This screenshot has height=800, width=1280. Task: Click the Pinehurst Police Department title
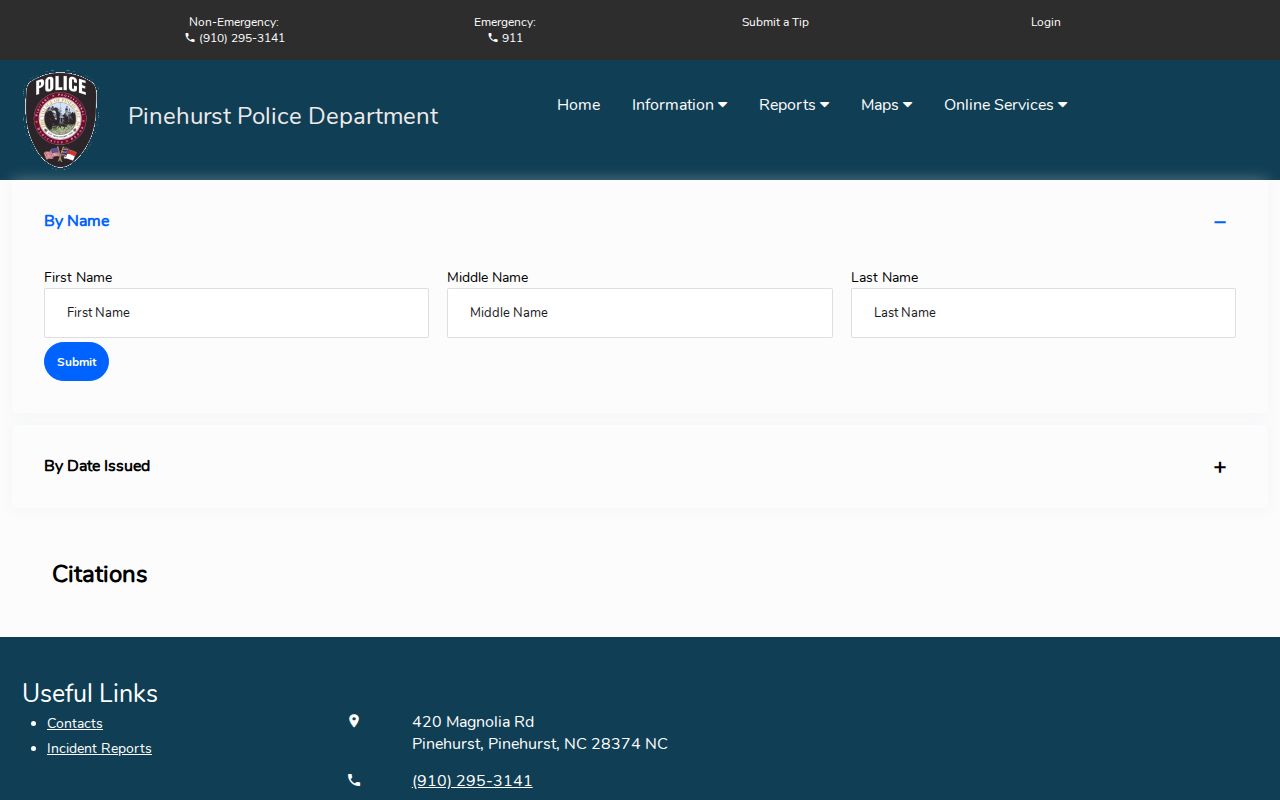283,116
